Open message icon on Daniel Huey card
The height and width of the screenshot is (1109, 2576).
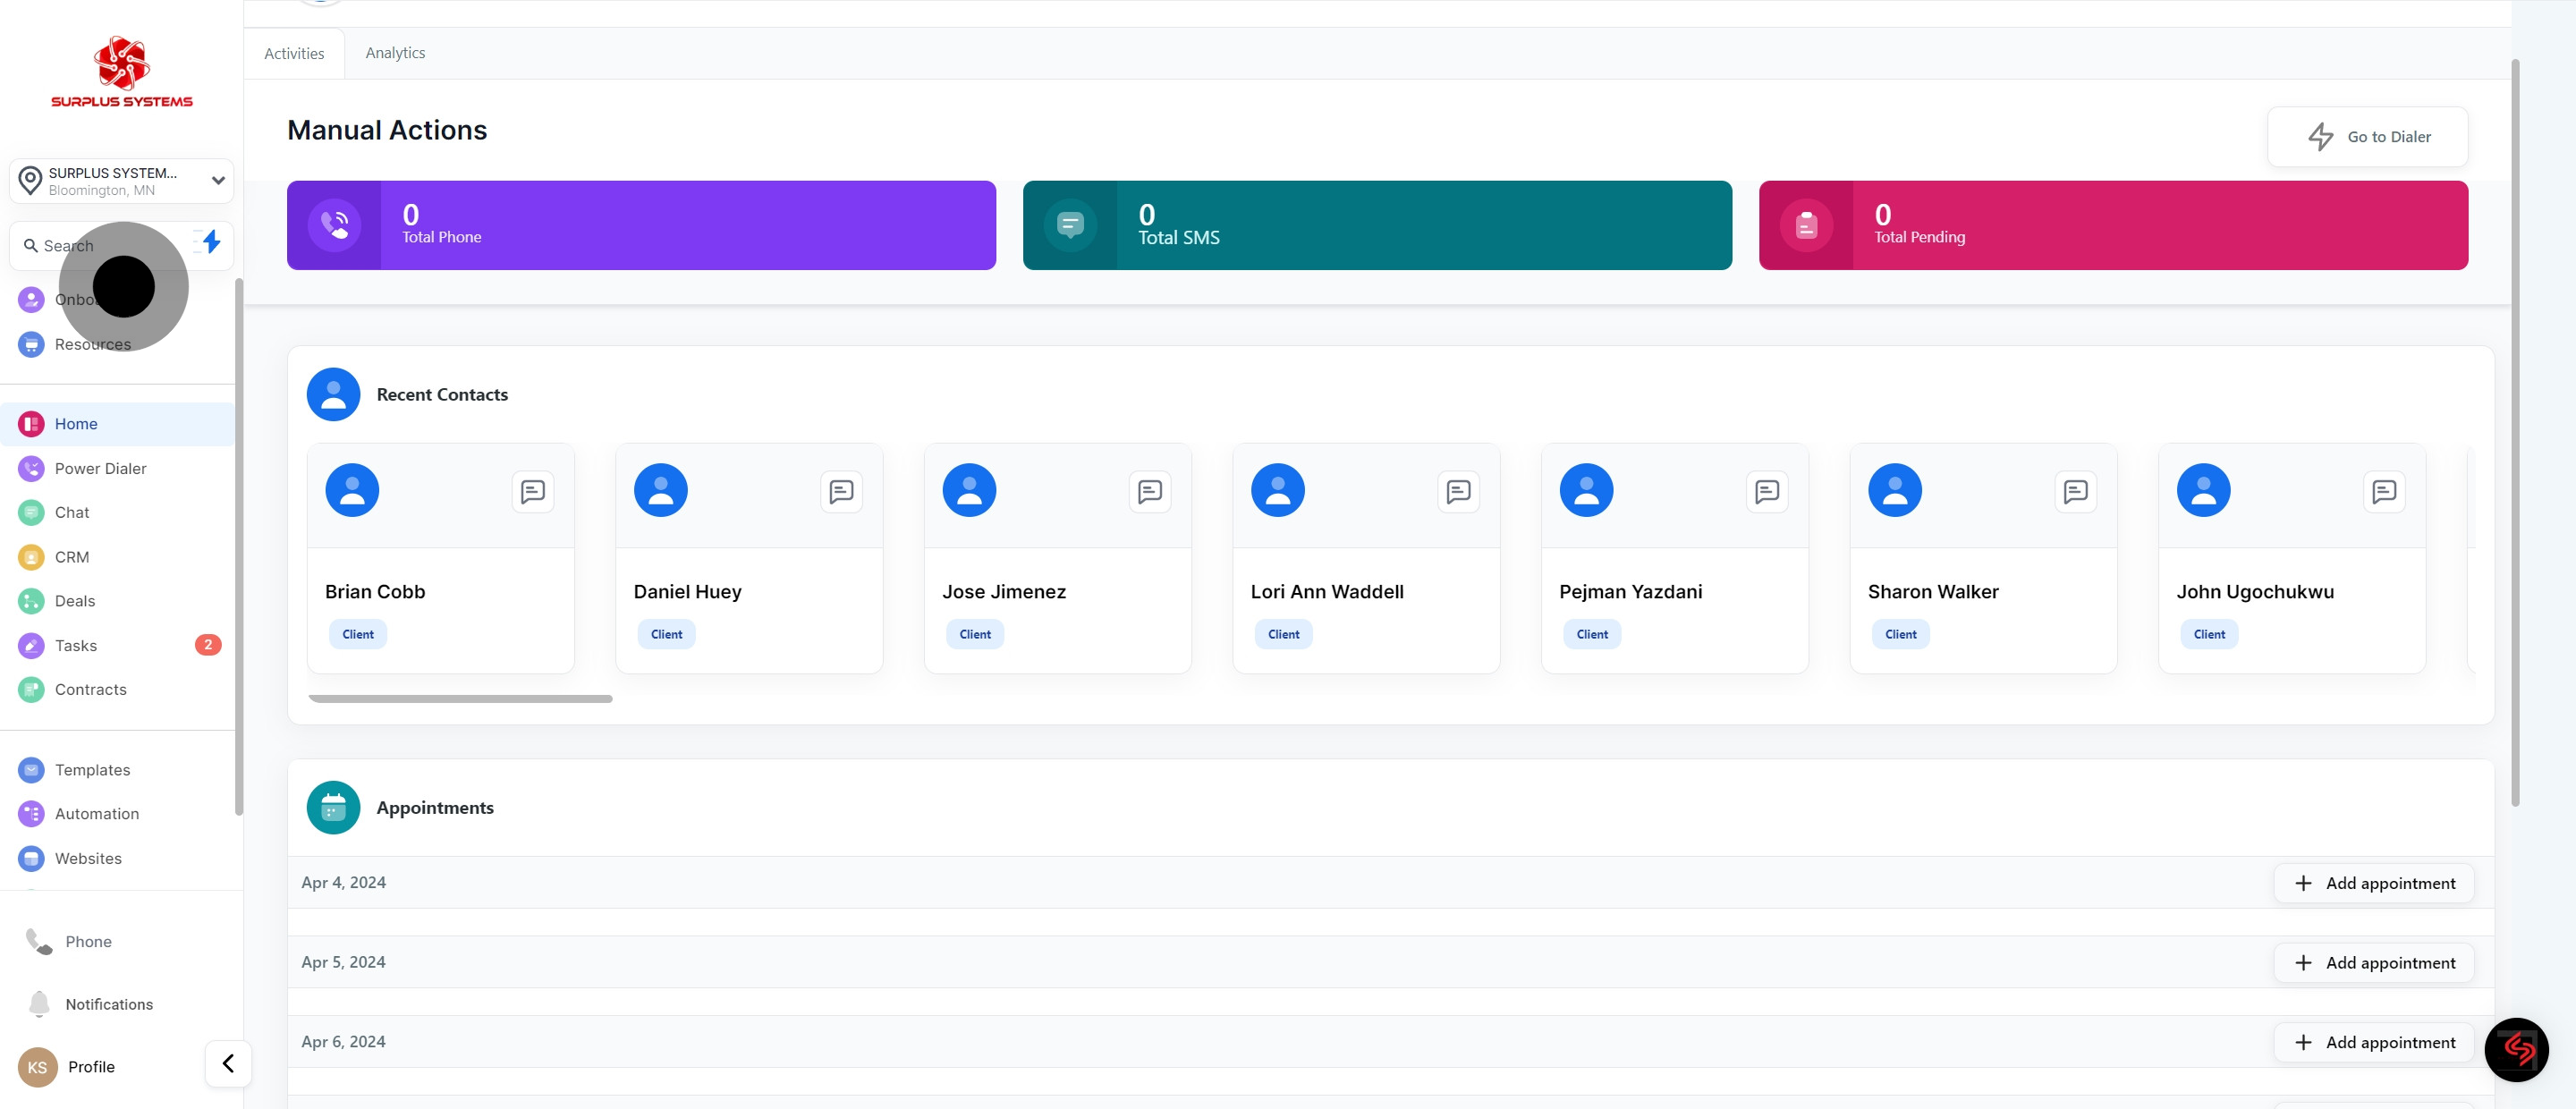pyautogui.click(x=840, y=491)
